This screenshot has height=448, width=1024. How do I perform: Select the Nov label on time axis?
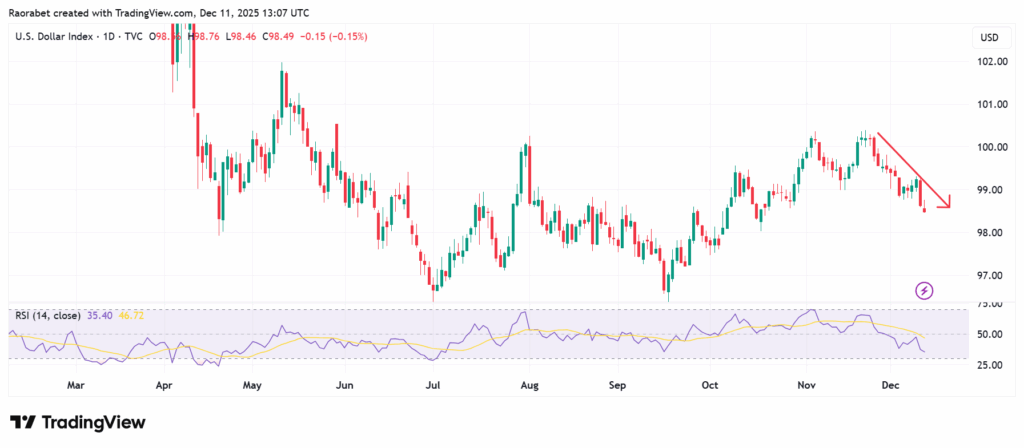point(807,383)
